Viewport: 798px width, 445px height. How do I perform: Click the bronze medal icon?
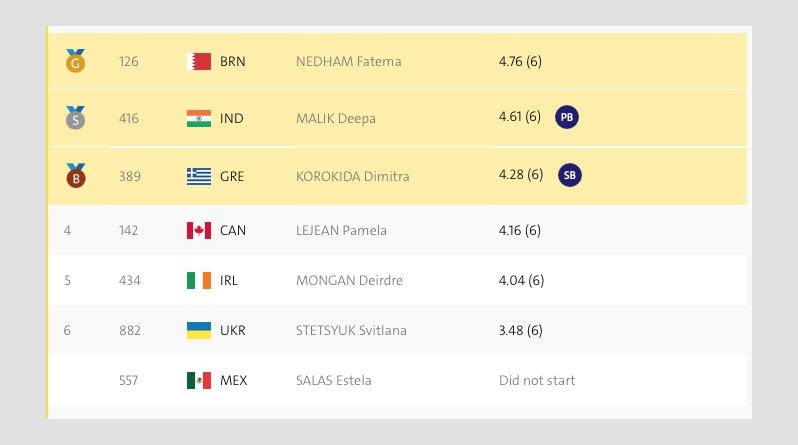coord(75,176)
